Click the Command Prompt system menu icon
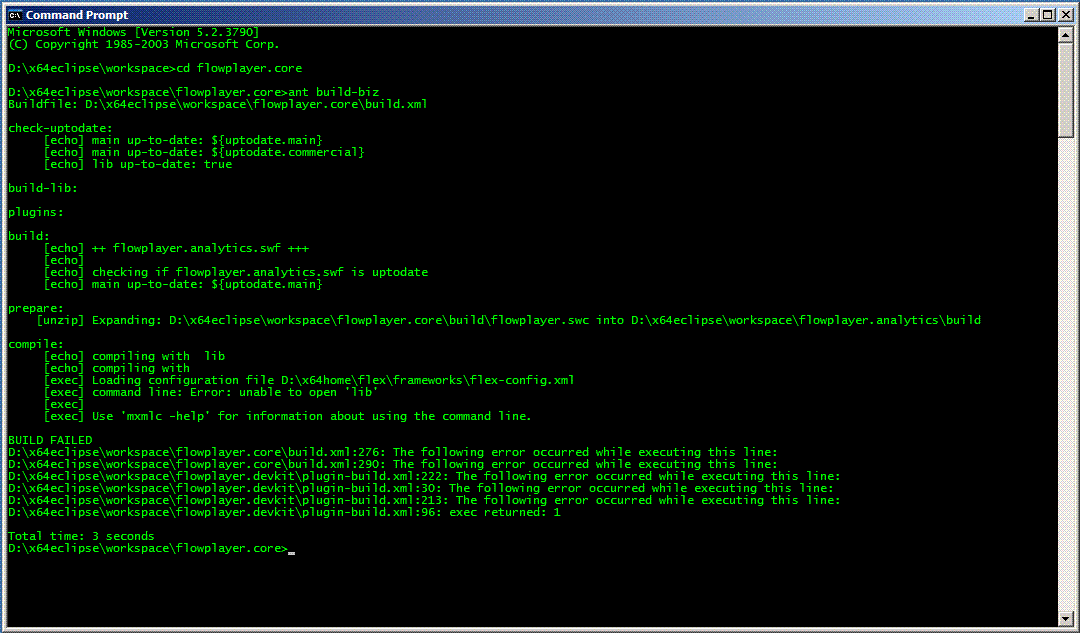 coord(14,14)
